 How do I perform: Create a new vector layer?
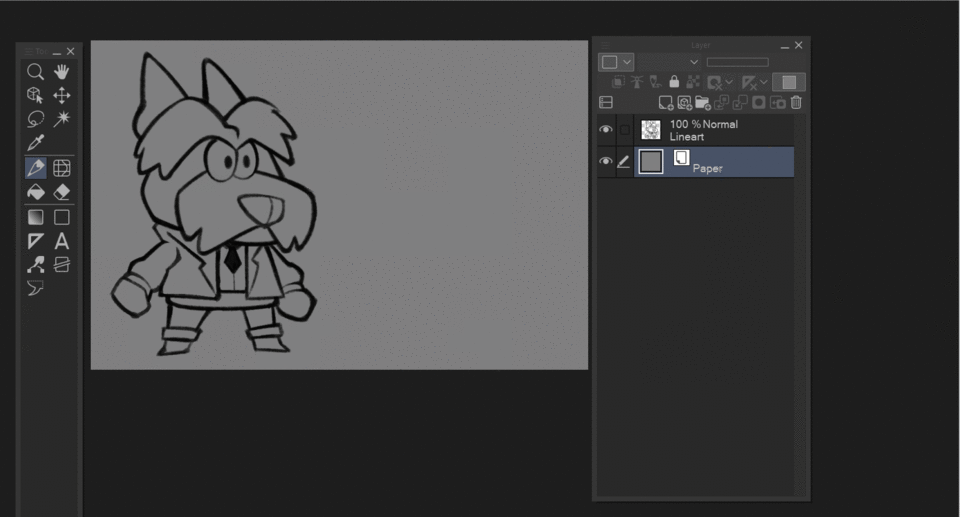(684, 102)
